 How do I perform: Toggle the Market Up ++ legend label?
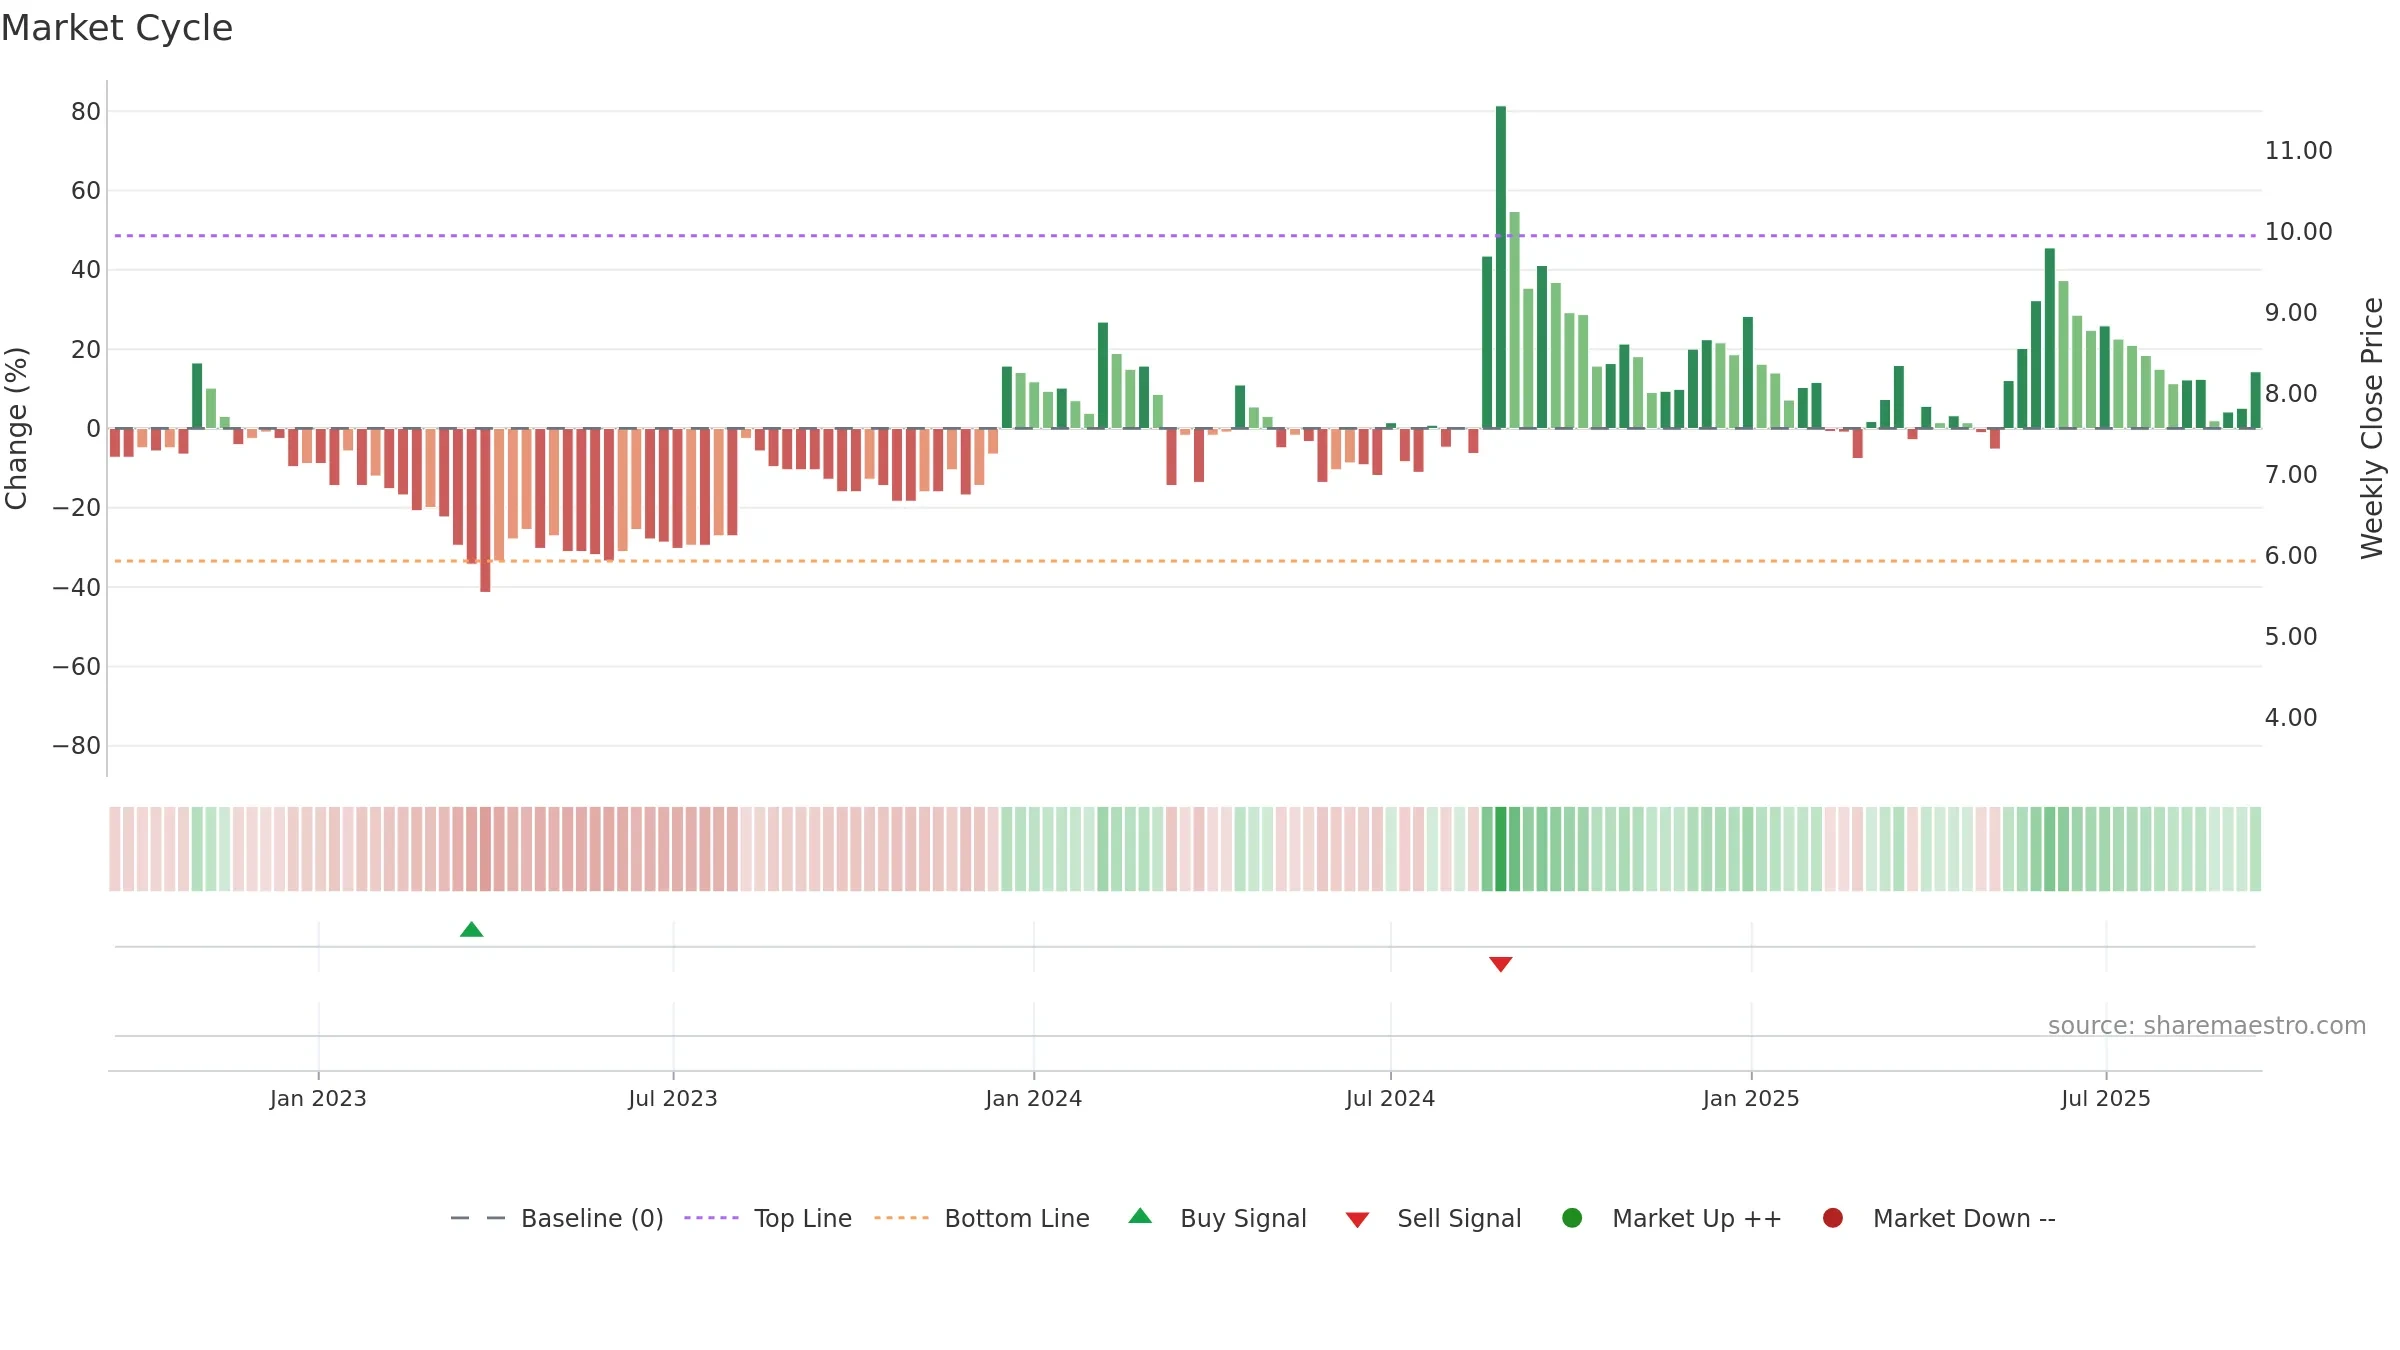pos(1697,1218)
